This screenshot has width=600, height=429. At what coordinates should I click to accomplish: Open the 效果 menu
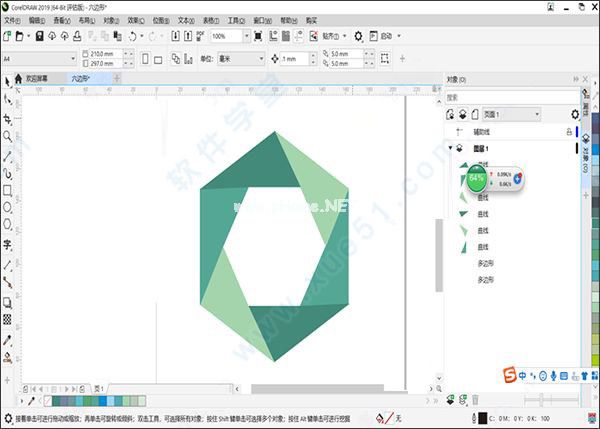tap(133, 19)
